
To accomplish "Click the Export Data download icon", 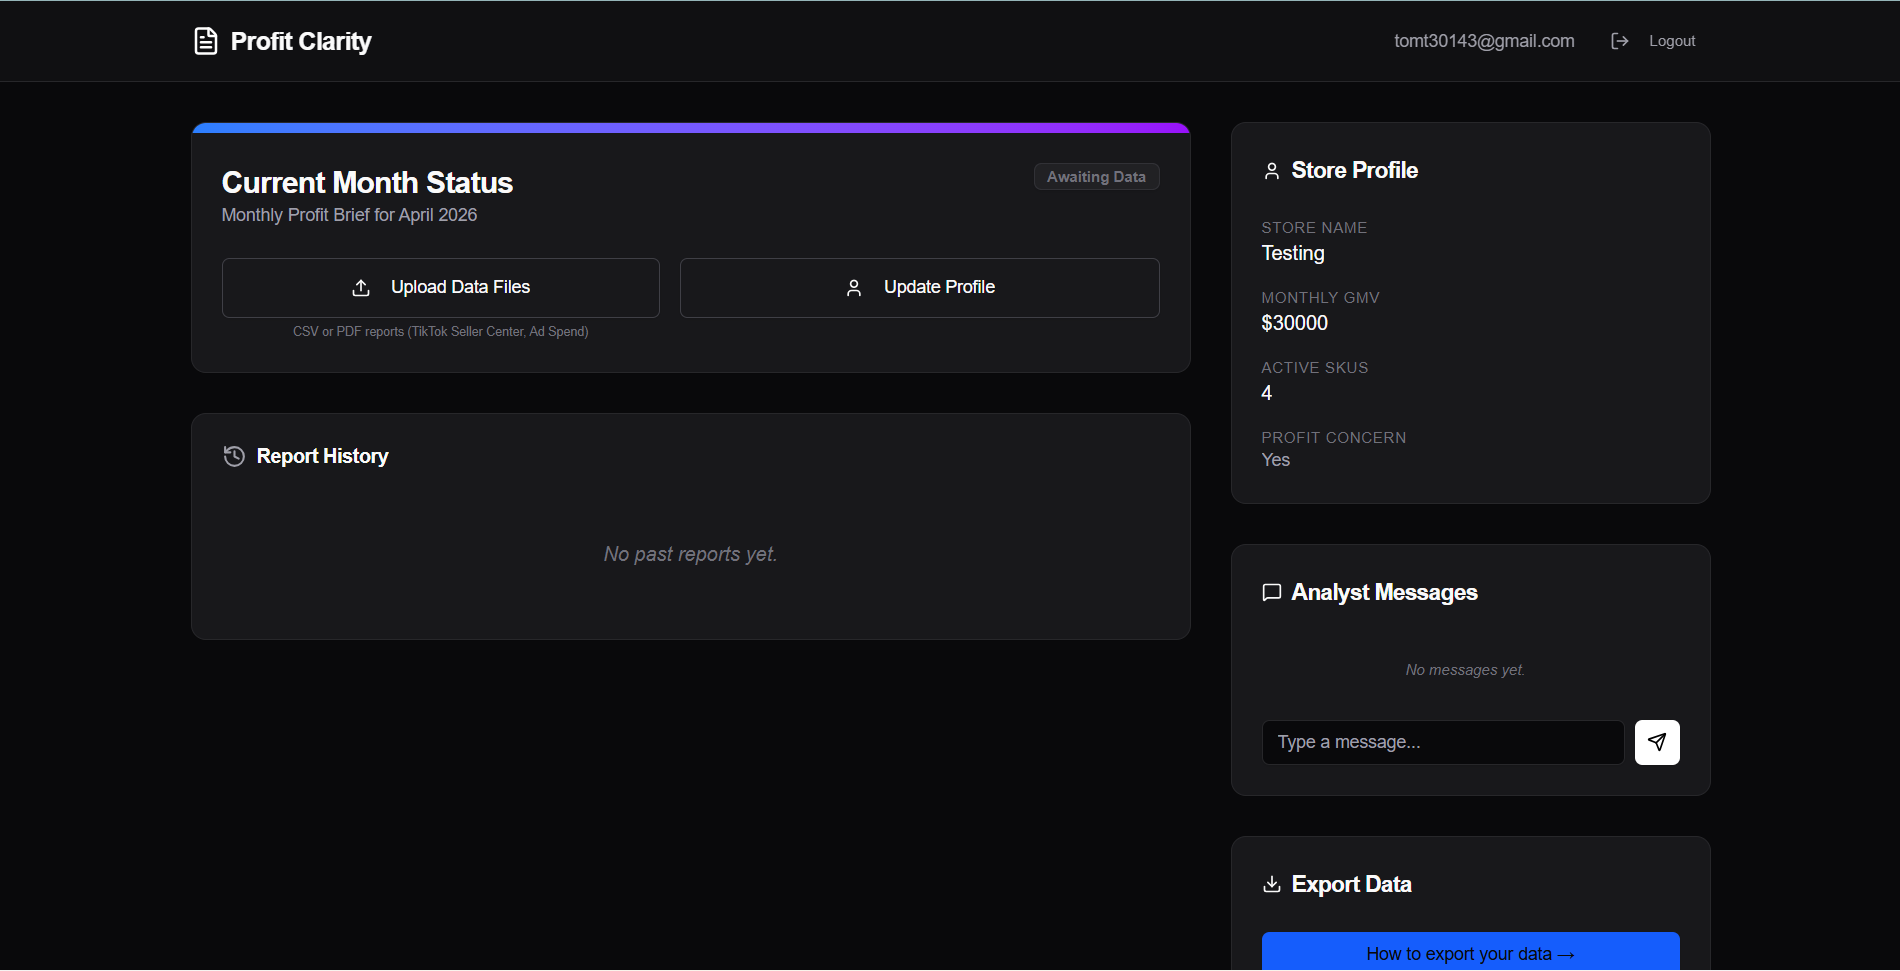I will click(1272, 884).
